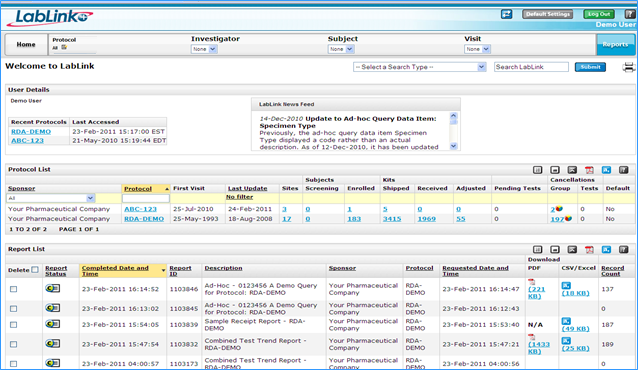Open ABC-123 in Recent Protocols
Screen dimensions: 638x370
[27, 140]
